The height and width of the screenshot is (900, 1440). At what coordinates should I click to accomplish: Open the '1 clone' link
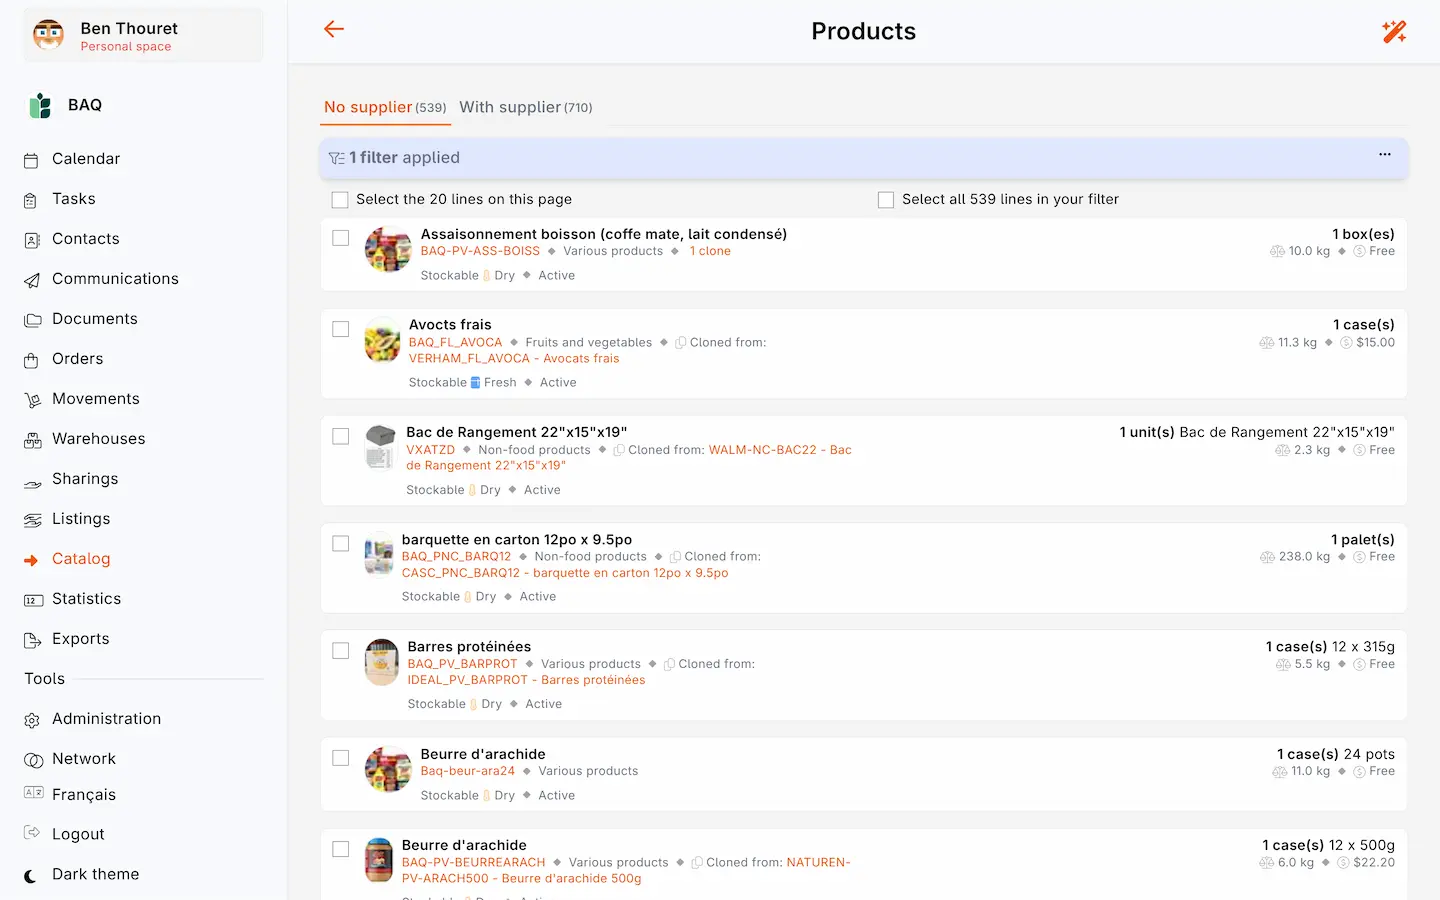pos(710,251)
